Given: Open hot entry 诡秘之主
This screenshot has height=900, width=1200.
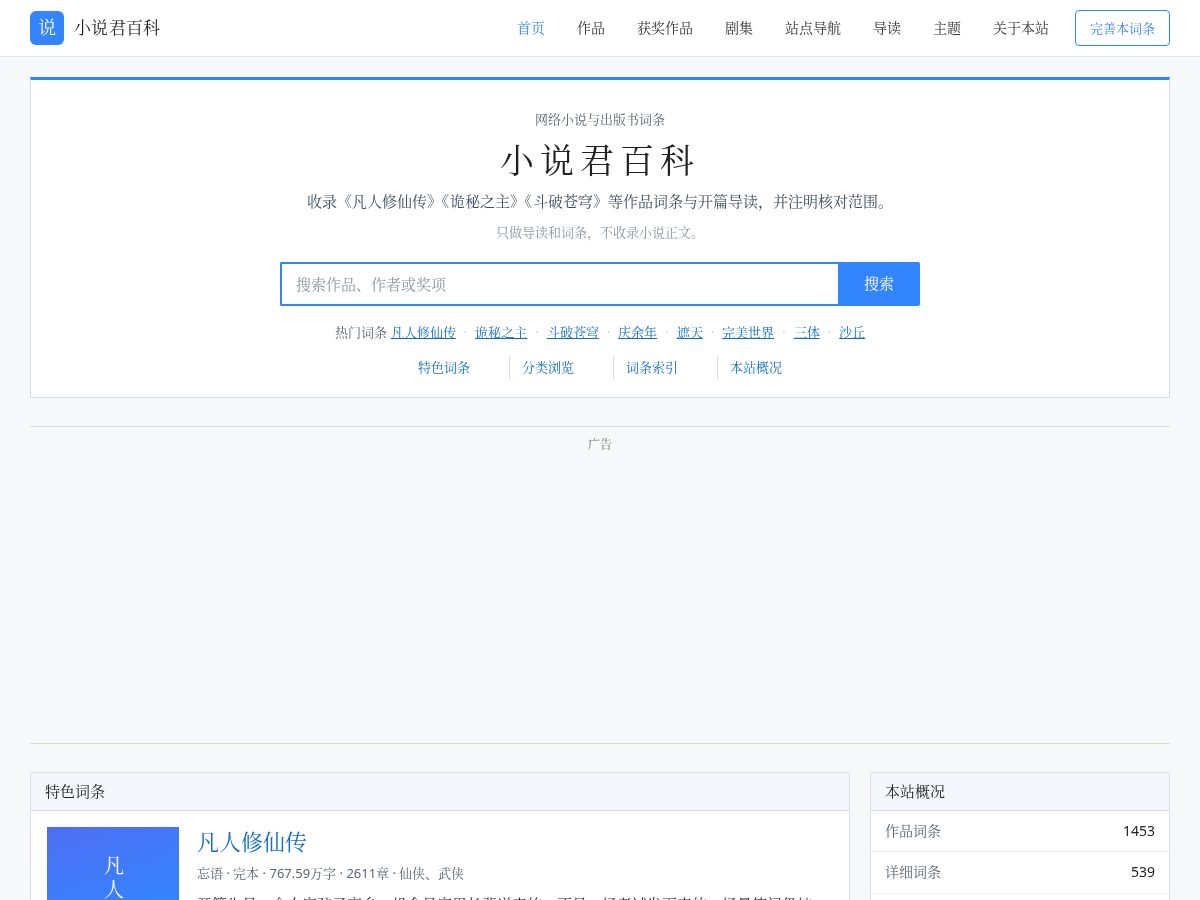Looking at the screenshot, I should click(501, 333).
